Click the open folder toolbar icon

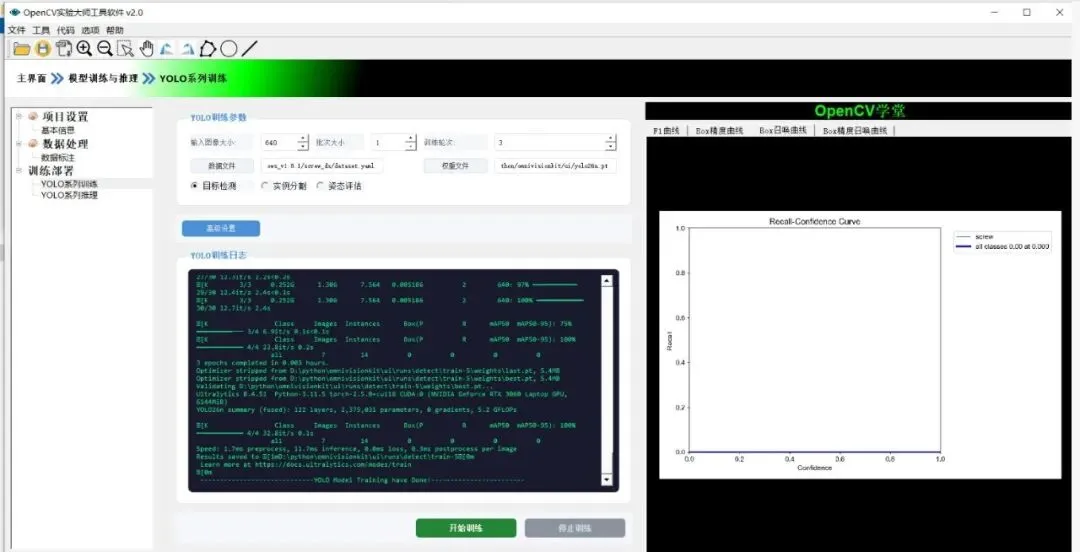point(22,48)
